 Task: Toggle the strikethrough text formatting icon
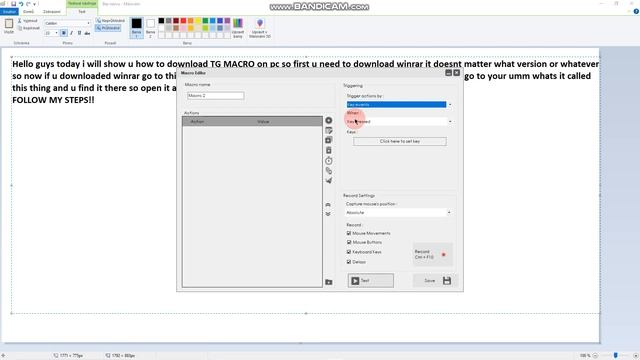coord(87,33)
